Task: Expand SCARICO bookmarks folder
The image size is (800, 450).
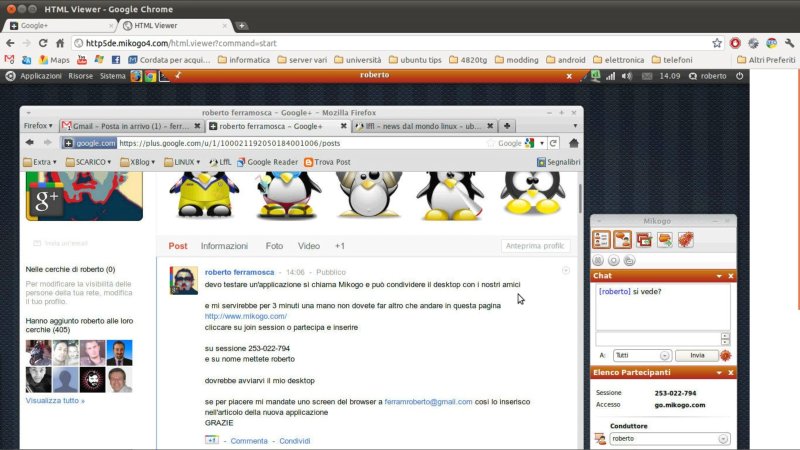Action: [88, 162]
